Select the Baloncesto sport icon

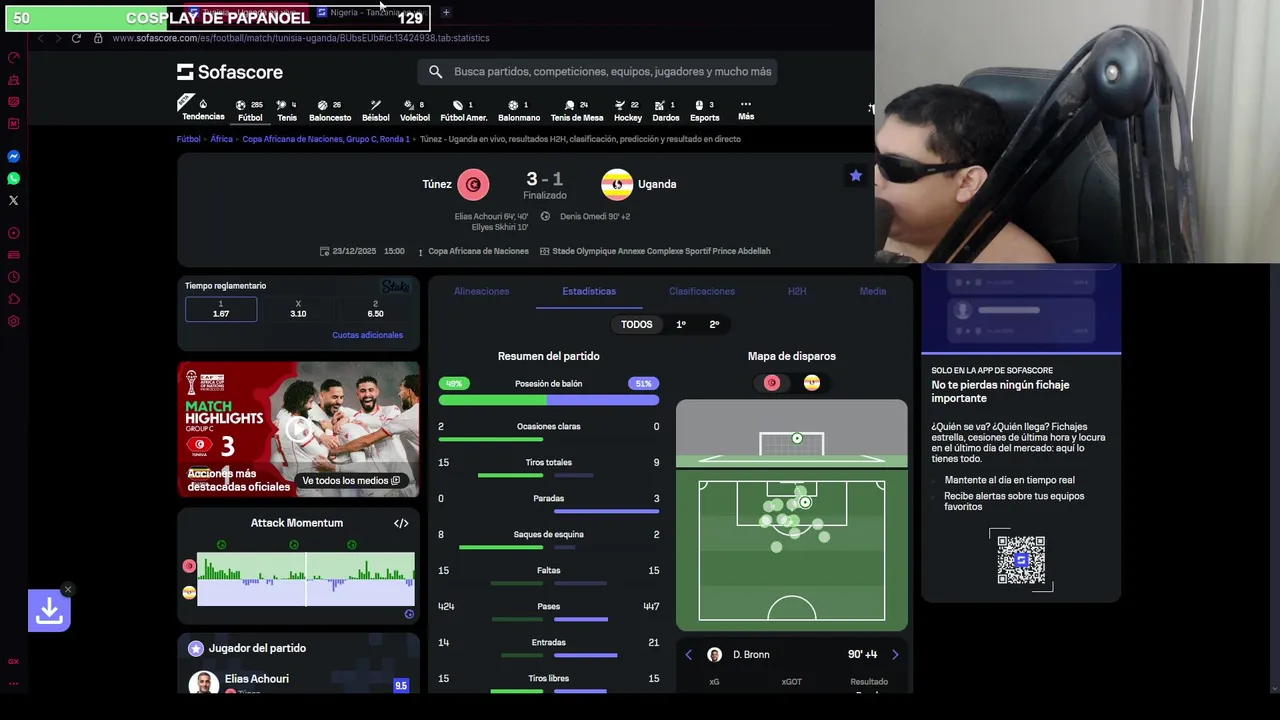330,110
